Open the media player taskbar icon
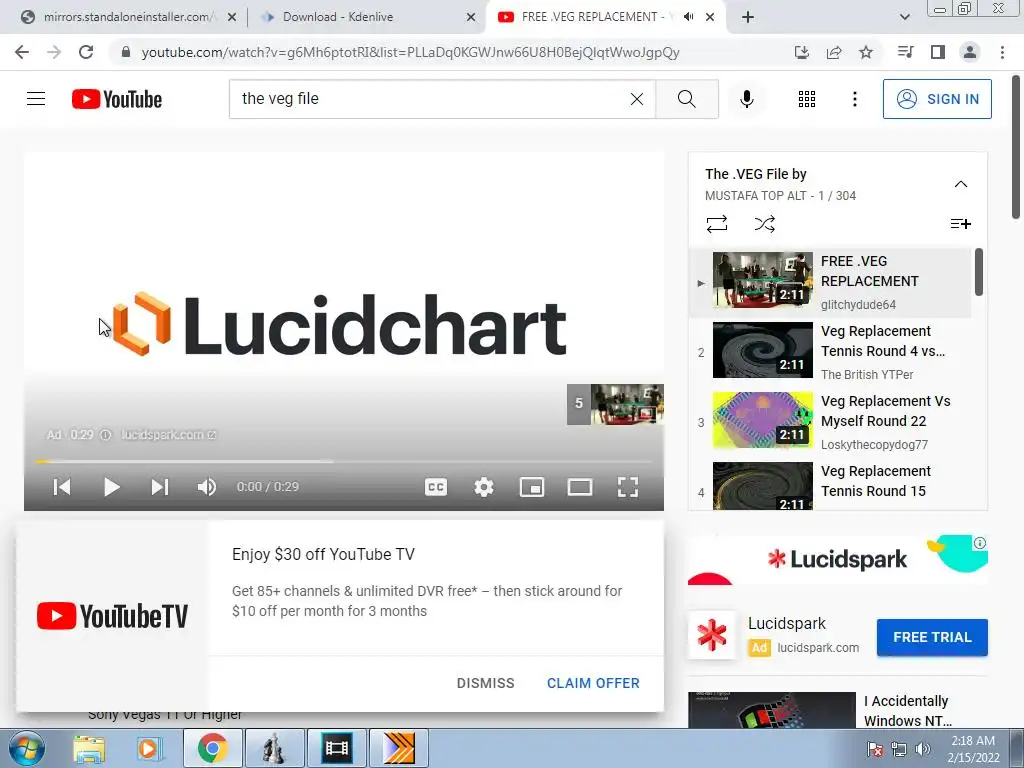The width and height of the screenshot is (1024, 768). pyautogui.click(x=149, y=748)
